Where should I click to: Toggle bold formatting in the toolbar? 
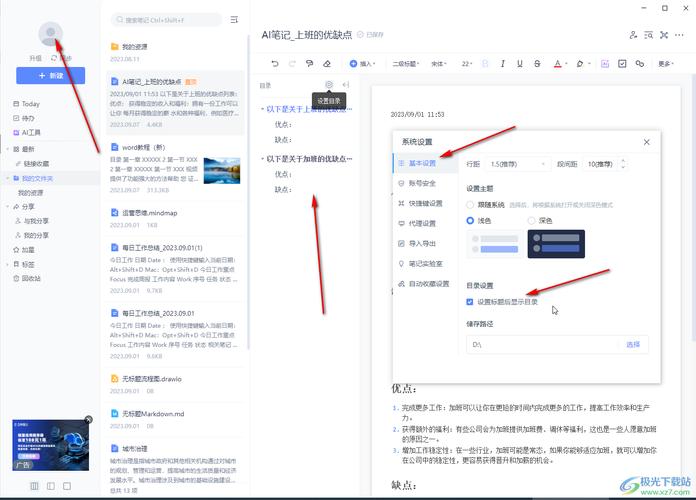click(x=485, y=64)
